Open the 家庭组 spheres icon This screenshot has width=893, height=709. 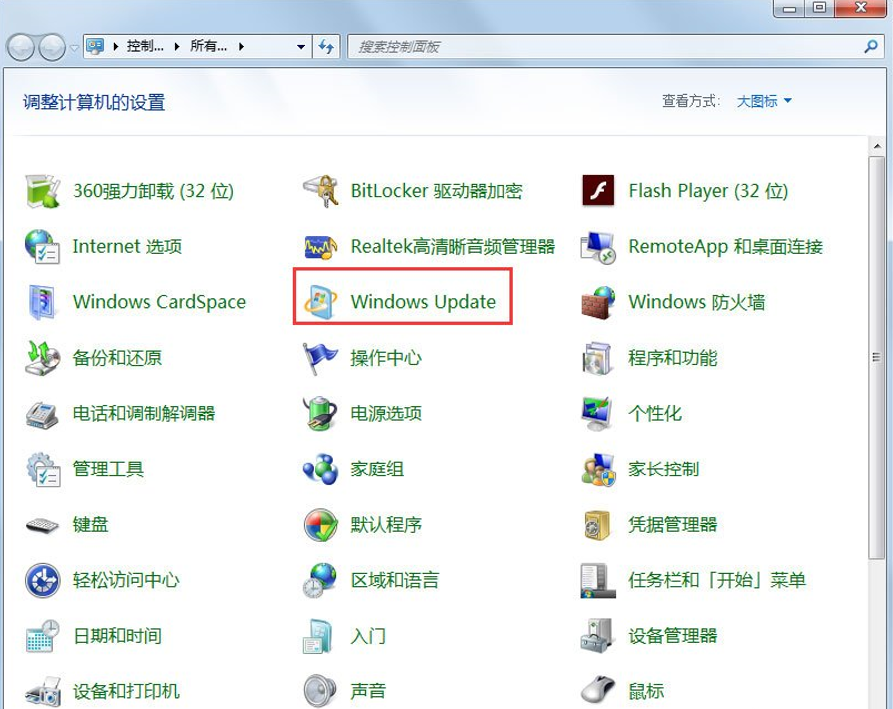pos(321,469)
